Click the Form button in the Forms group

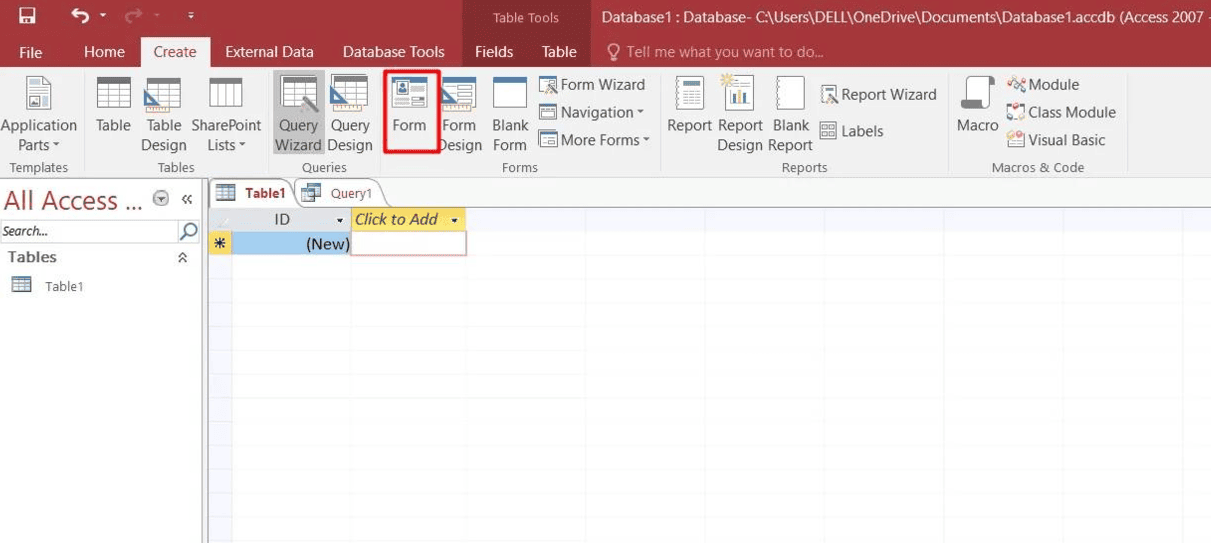point(410,111)
